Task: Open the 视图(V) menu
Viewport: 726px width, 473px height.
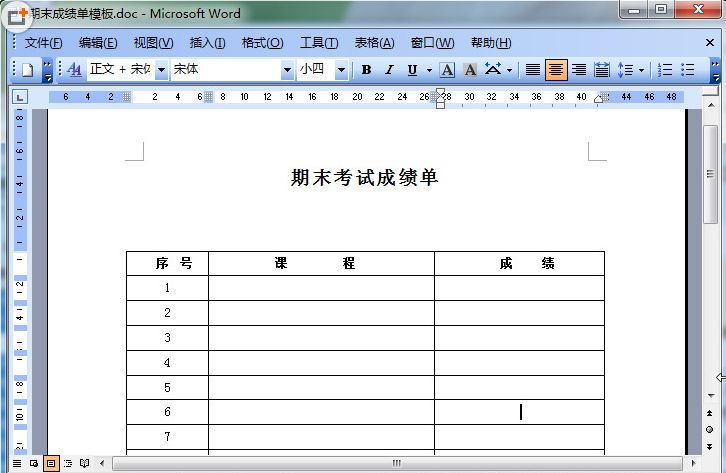Action: 153,43
